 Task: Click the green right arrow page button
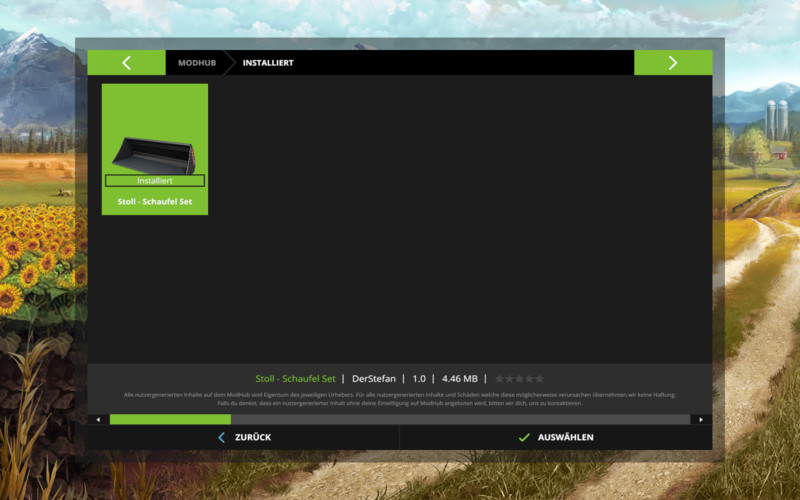pos(672,63)
